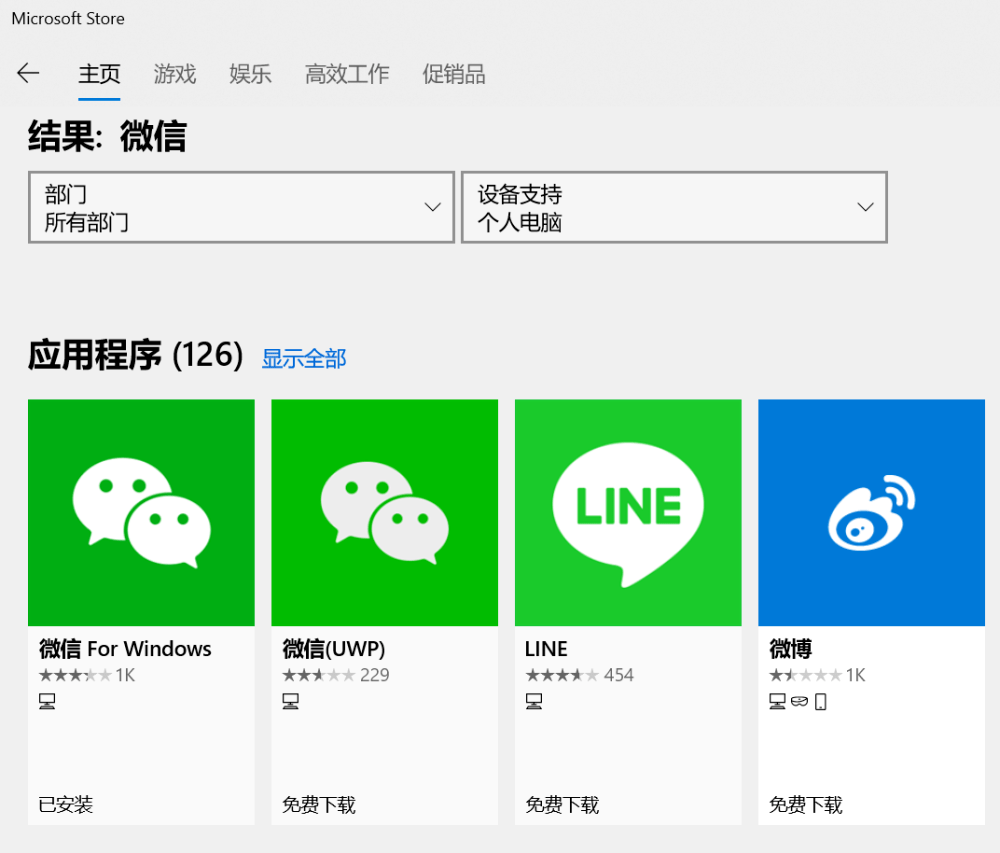
Task: Open the 部门 filter dropdown
Action: coord(240,207)
